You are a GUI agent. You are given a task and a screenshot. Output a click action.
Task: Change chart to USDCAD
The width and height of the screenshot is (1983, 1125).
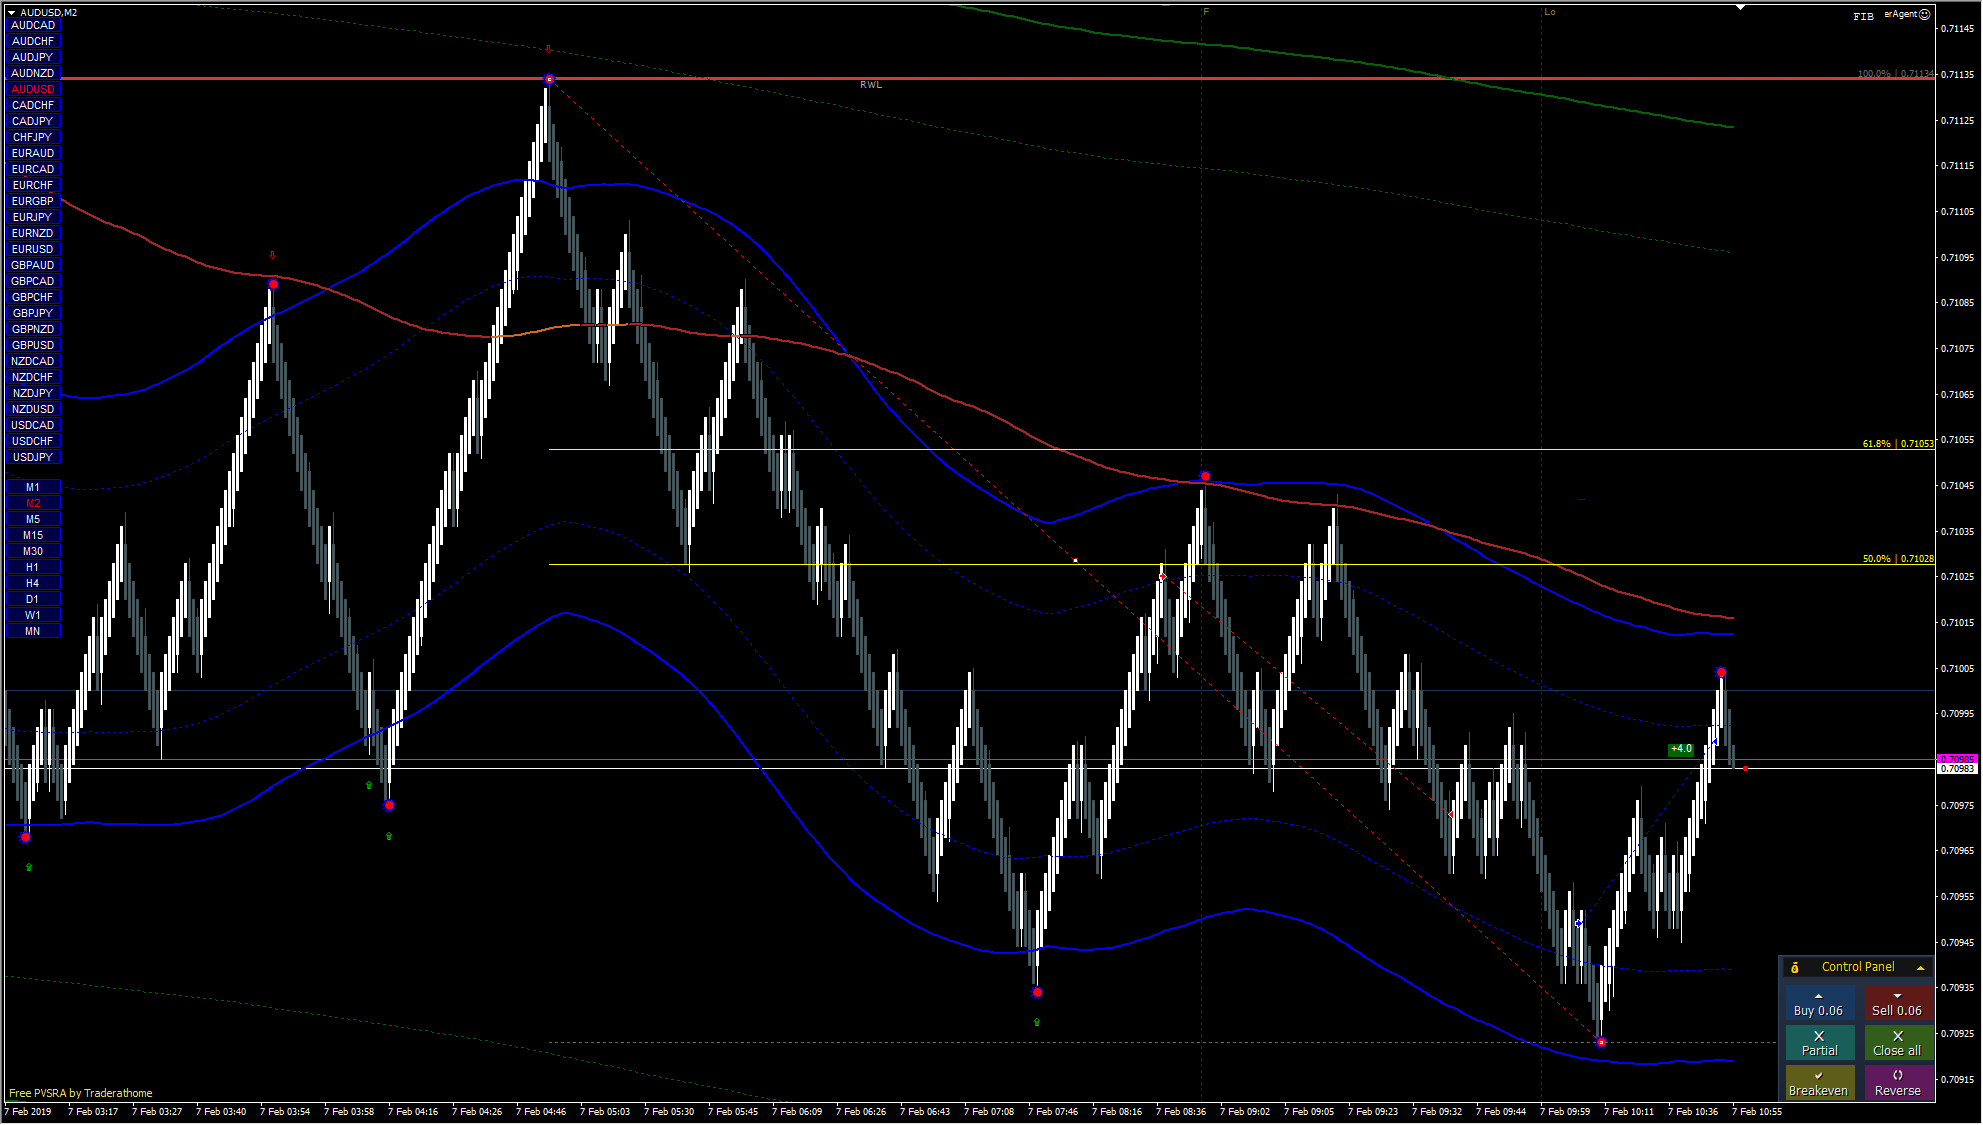[33, 425]
